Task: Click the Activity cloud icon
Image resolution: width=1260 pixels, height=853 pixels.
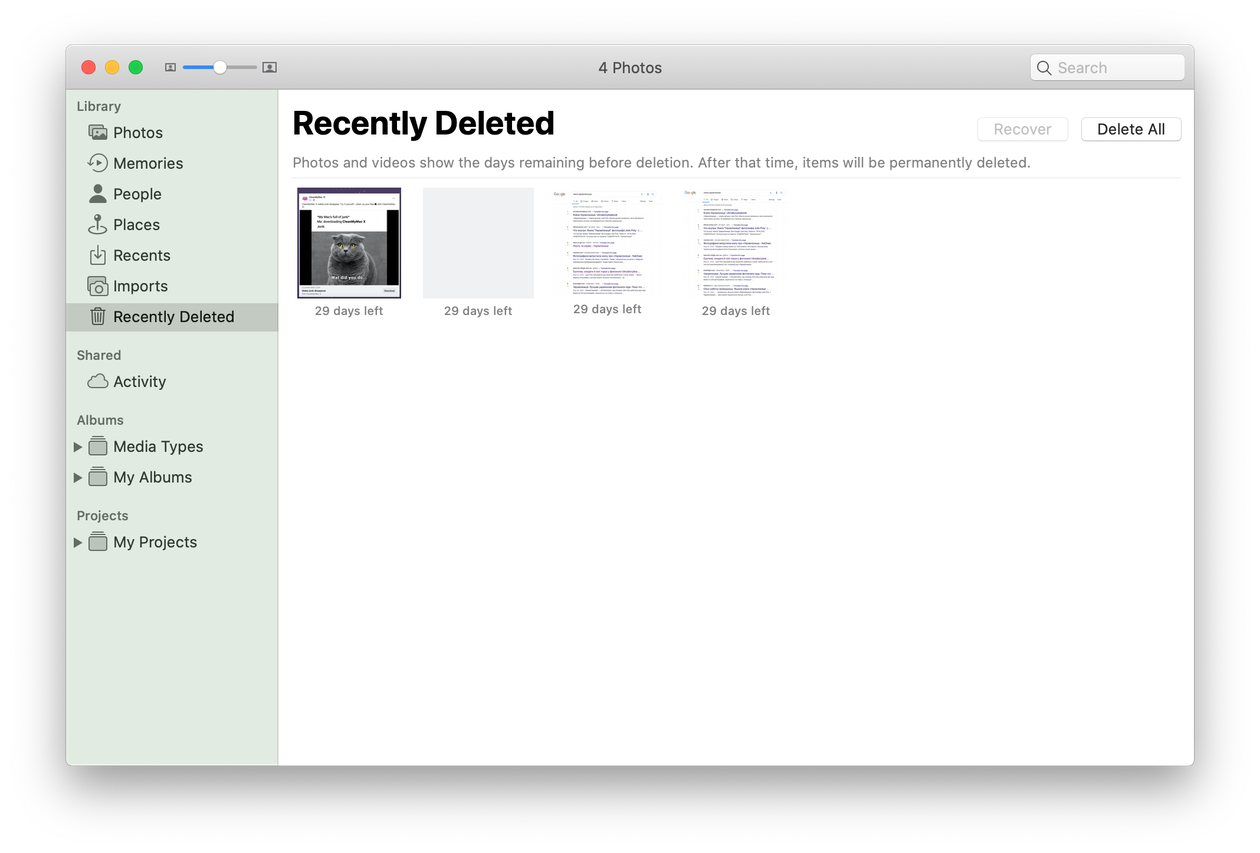Action: click(x=97, y=381)
